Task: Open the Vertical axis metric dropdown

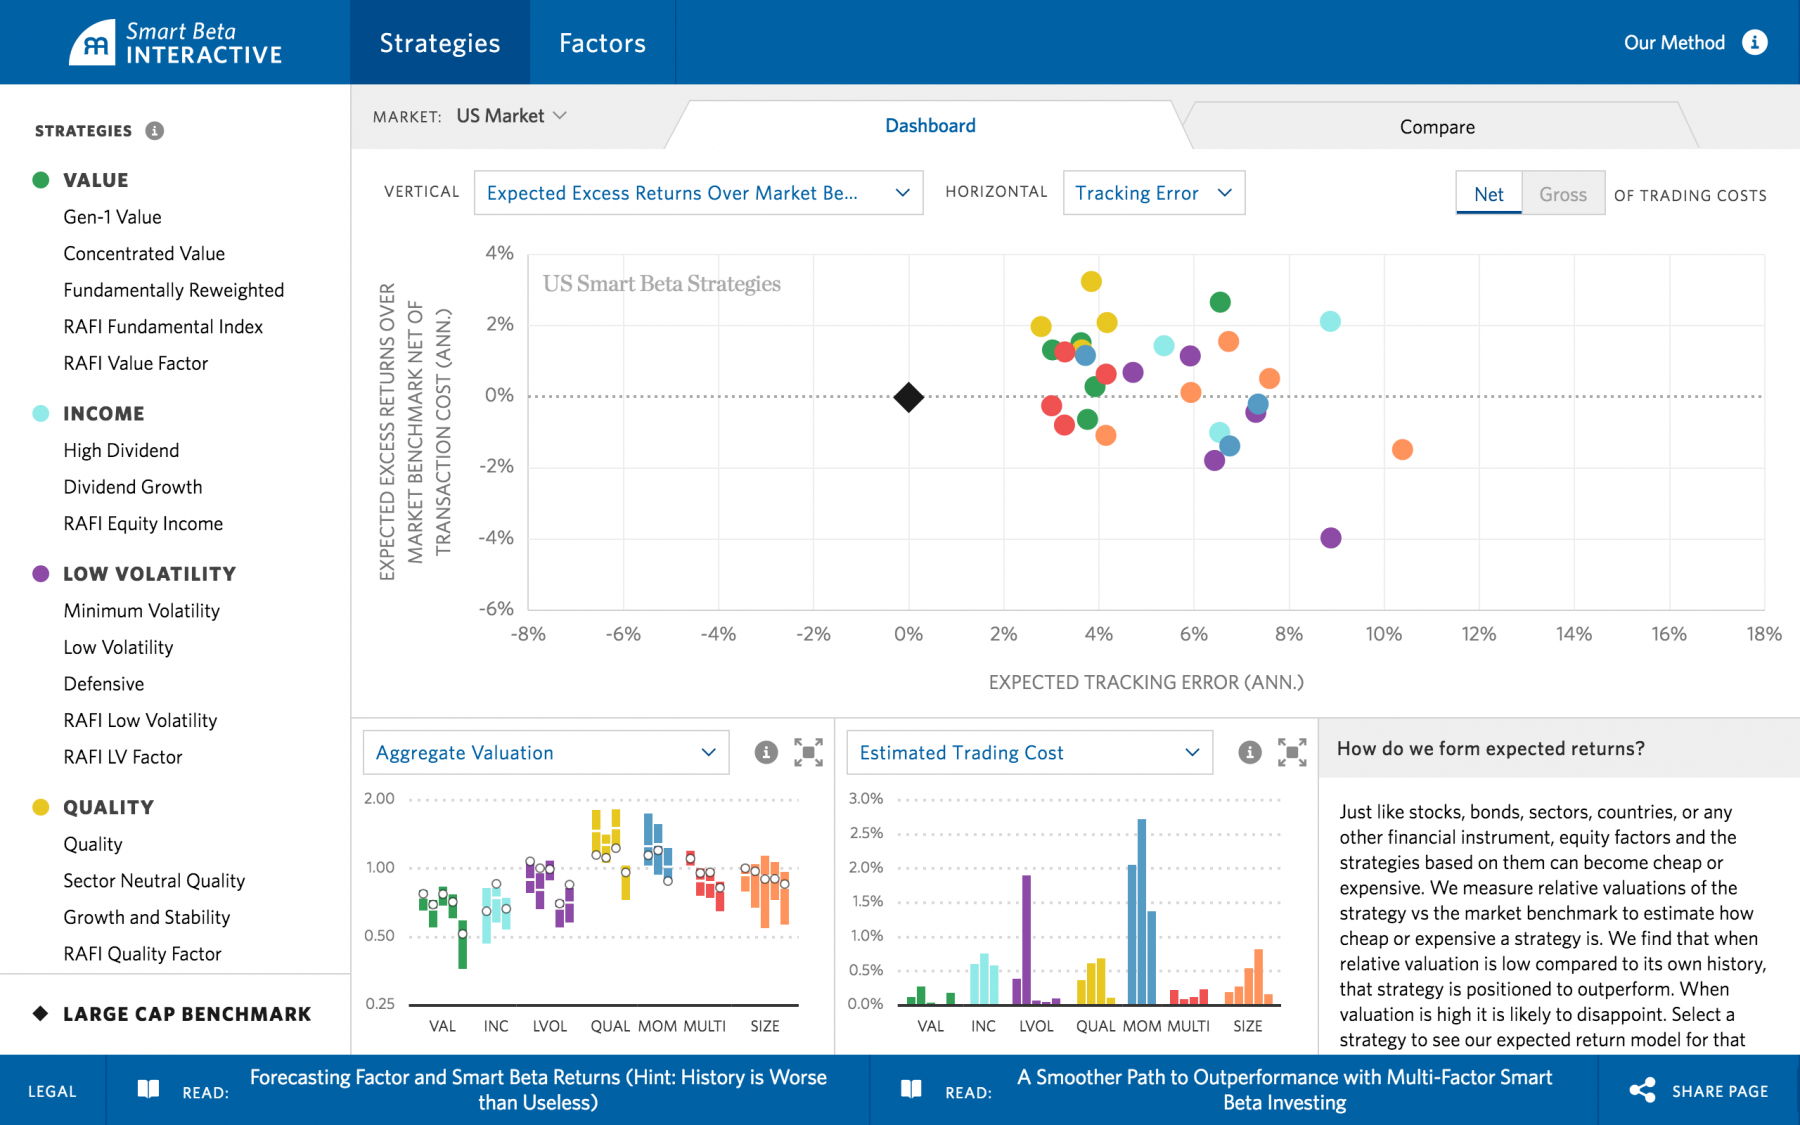Action: point(698,193)
